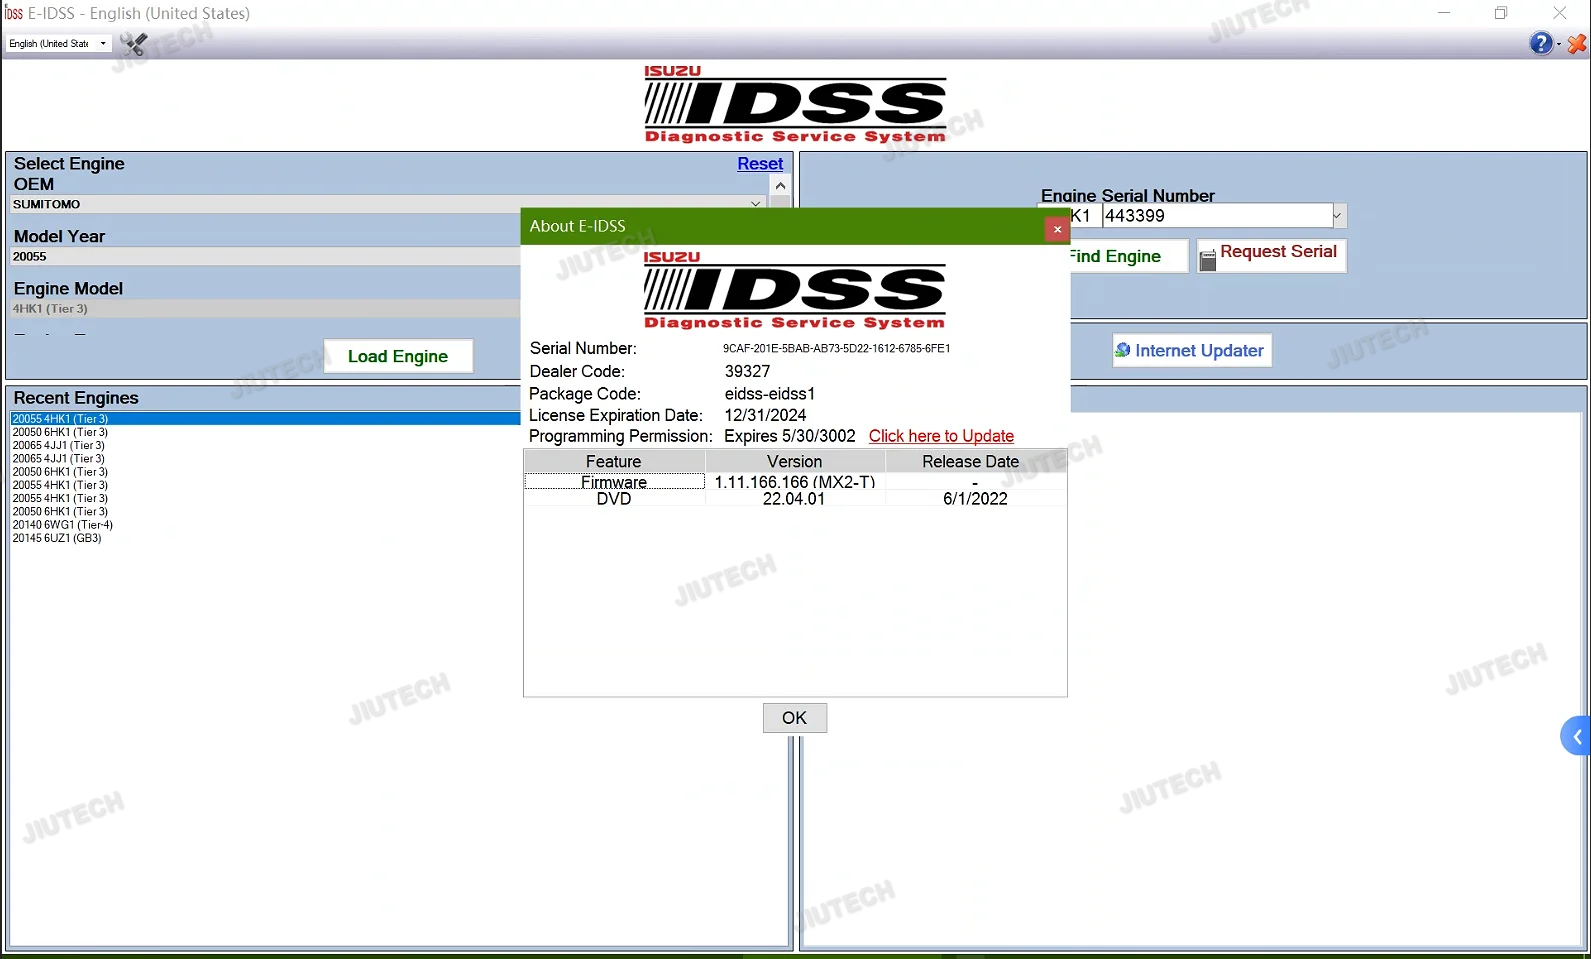Select recent engine 20055 4HK1 highlighted row
Image resolution: width=1591 pixels, height=959 pixels.
click(265, 419)
